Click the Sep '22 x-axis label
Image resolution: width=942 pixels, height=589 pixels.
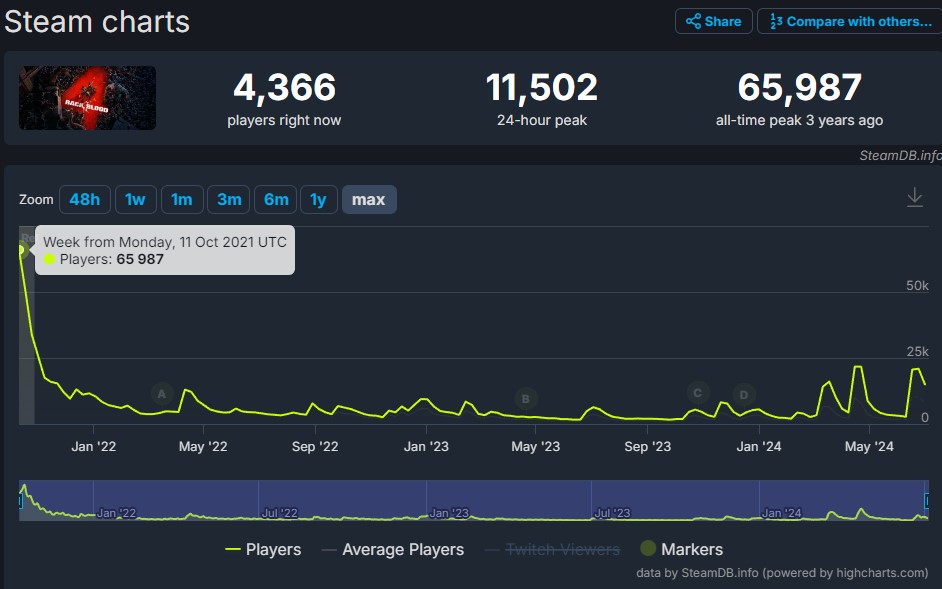[x=315, y=447]
